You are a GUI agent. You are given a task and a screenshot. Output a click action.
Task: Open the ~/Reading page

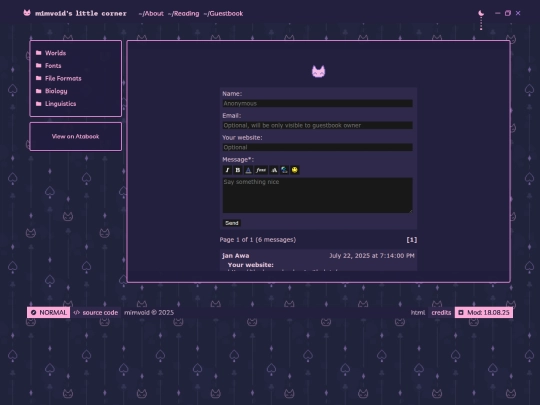coord(184,13)
